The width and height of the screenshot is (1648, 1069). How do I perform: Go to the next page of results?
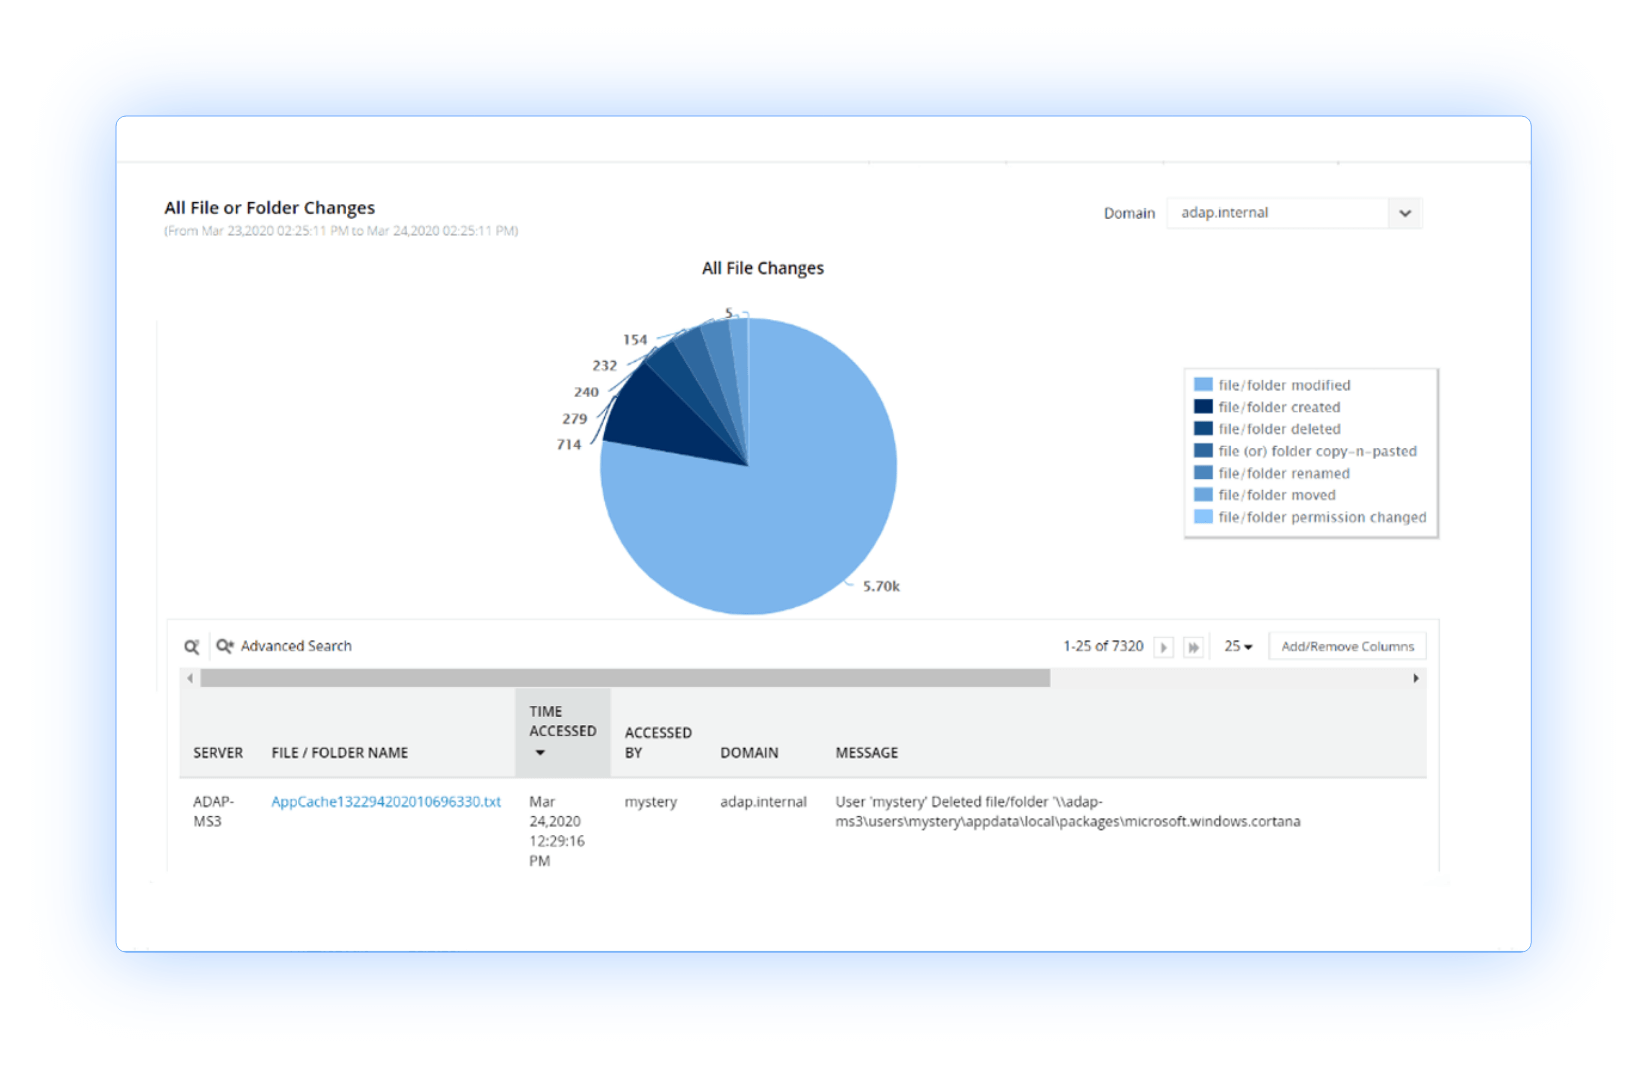(x=1163, y=647)
